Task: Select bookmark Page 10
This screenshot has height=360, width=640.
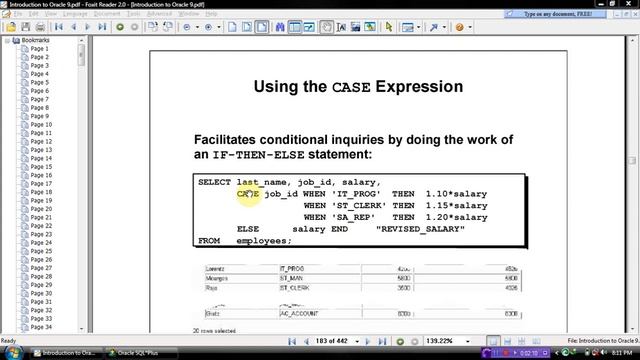Action: click(41, 124)
